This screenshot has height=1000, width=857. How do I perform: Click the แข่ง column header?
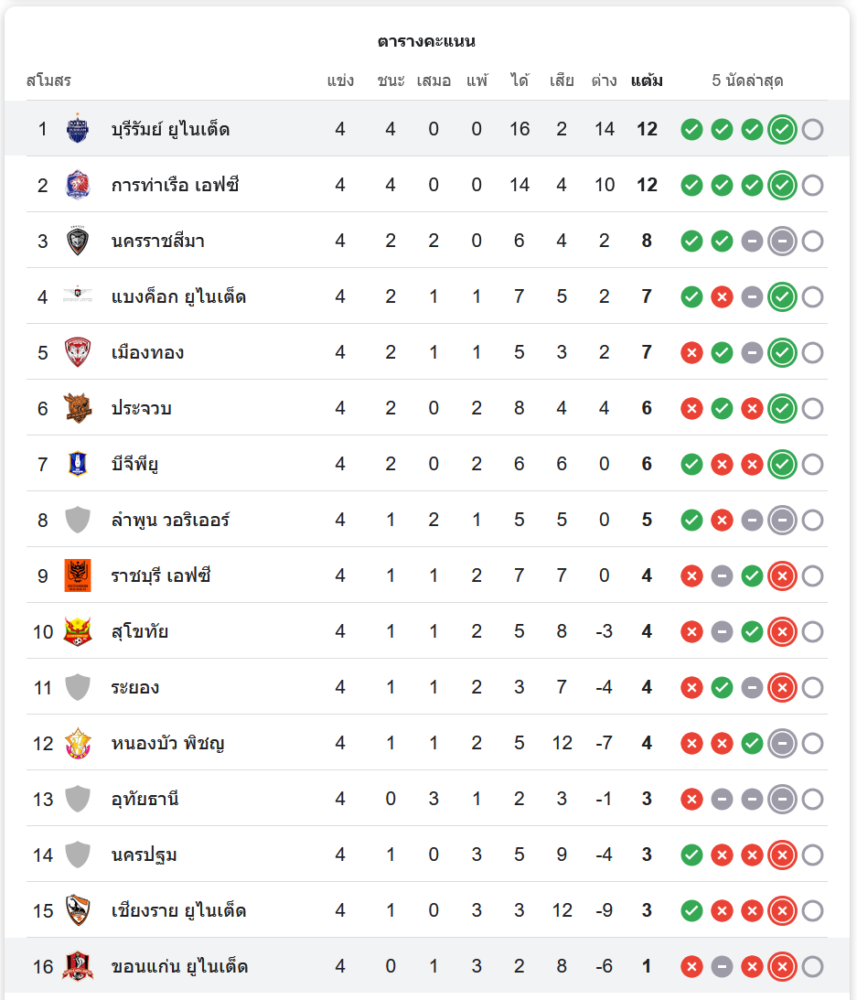click(340, 80)
